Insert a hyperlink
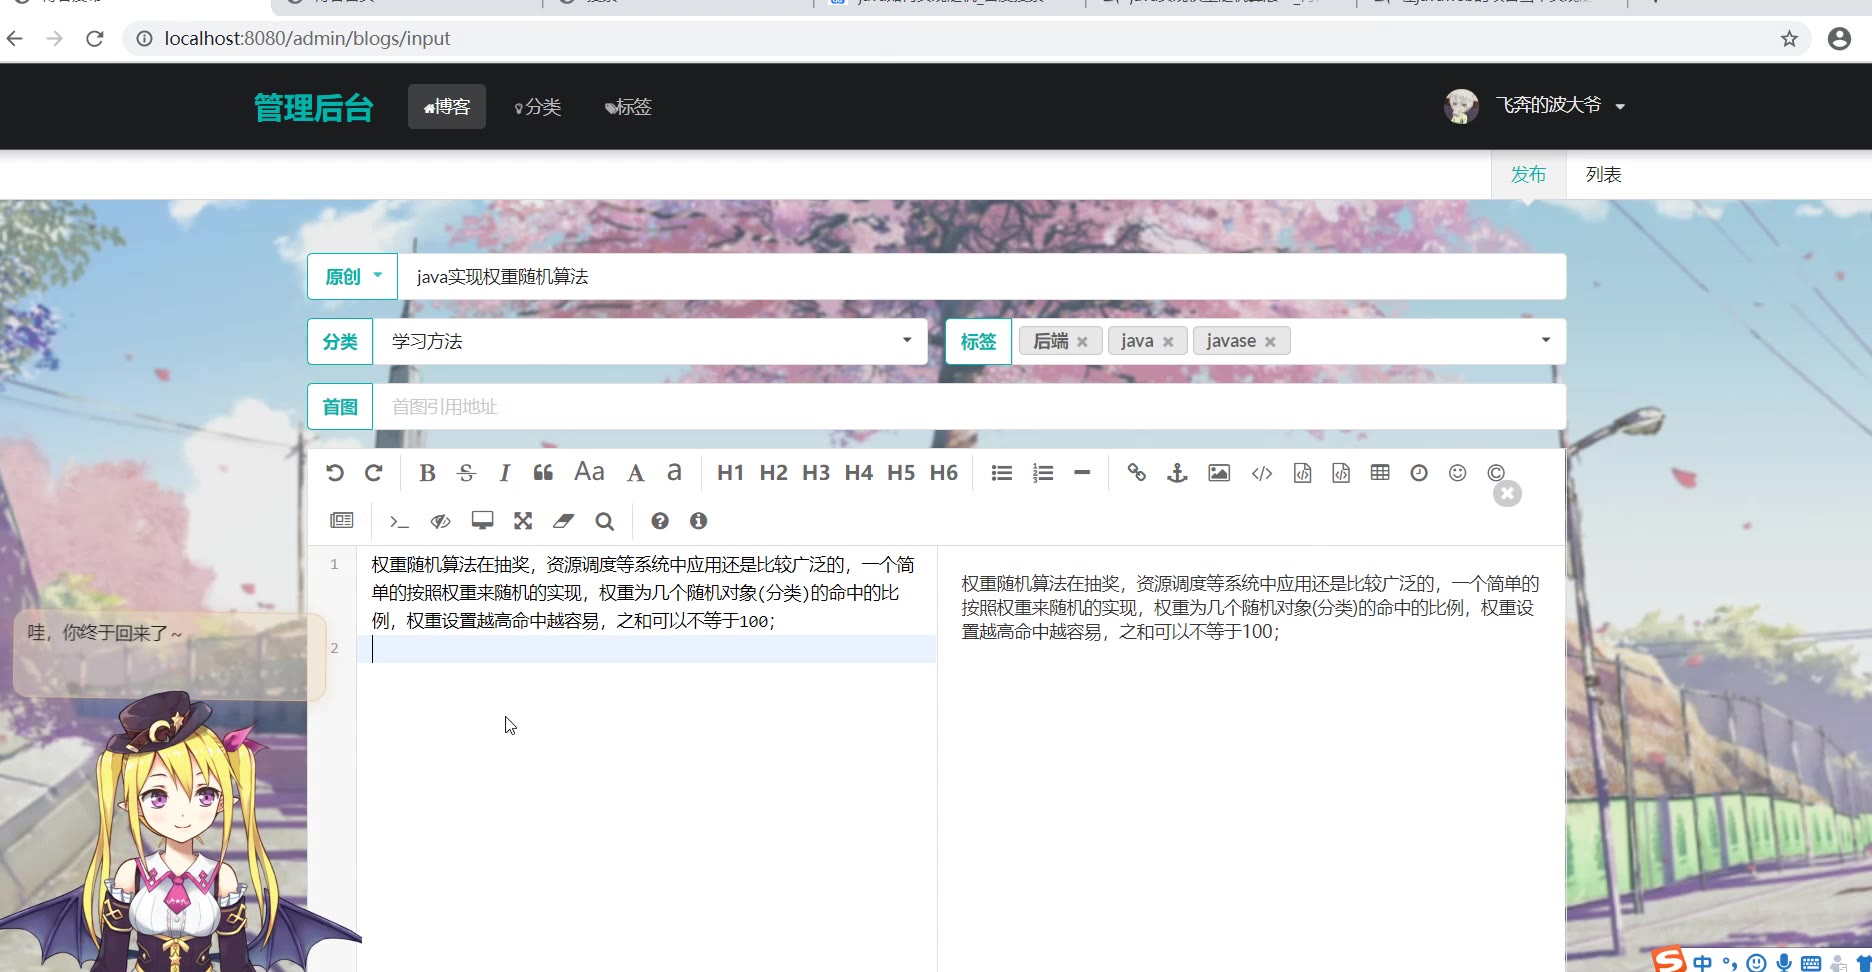Screen dimensions: 1872x972 click(x=1137, y=473)
